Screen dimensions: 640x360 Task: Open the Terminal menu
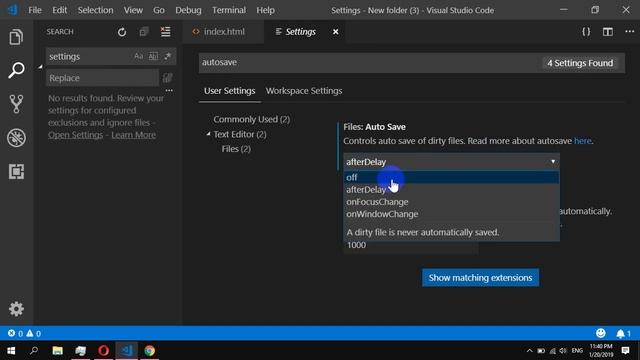[x=229, y=10]
